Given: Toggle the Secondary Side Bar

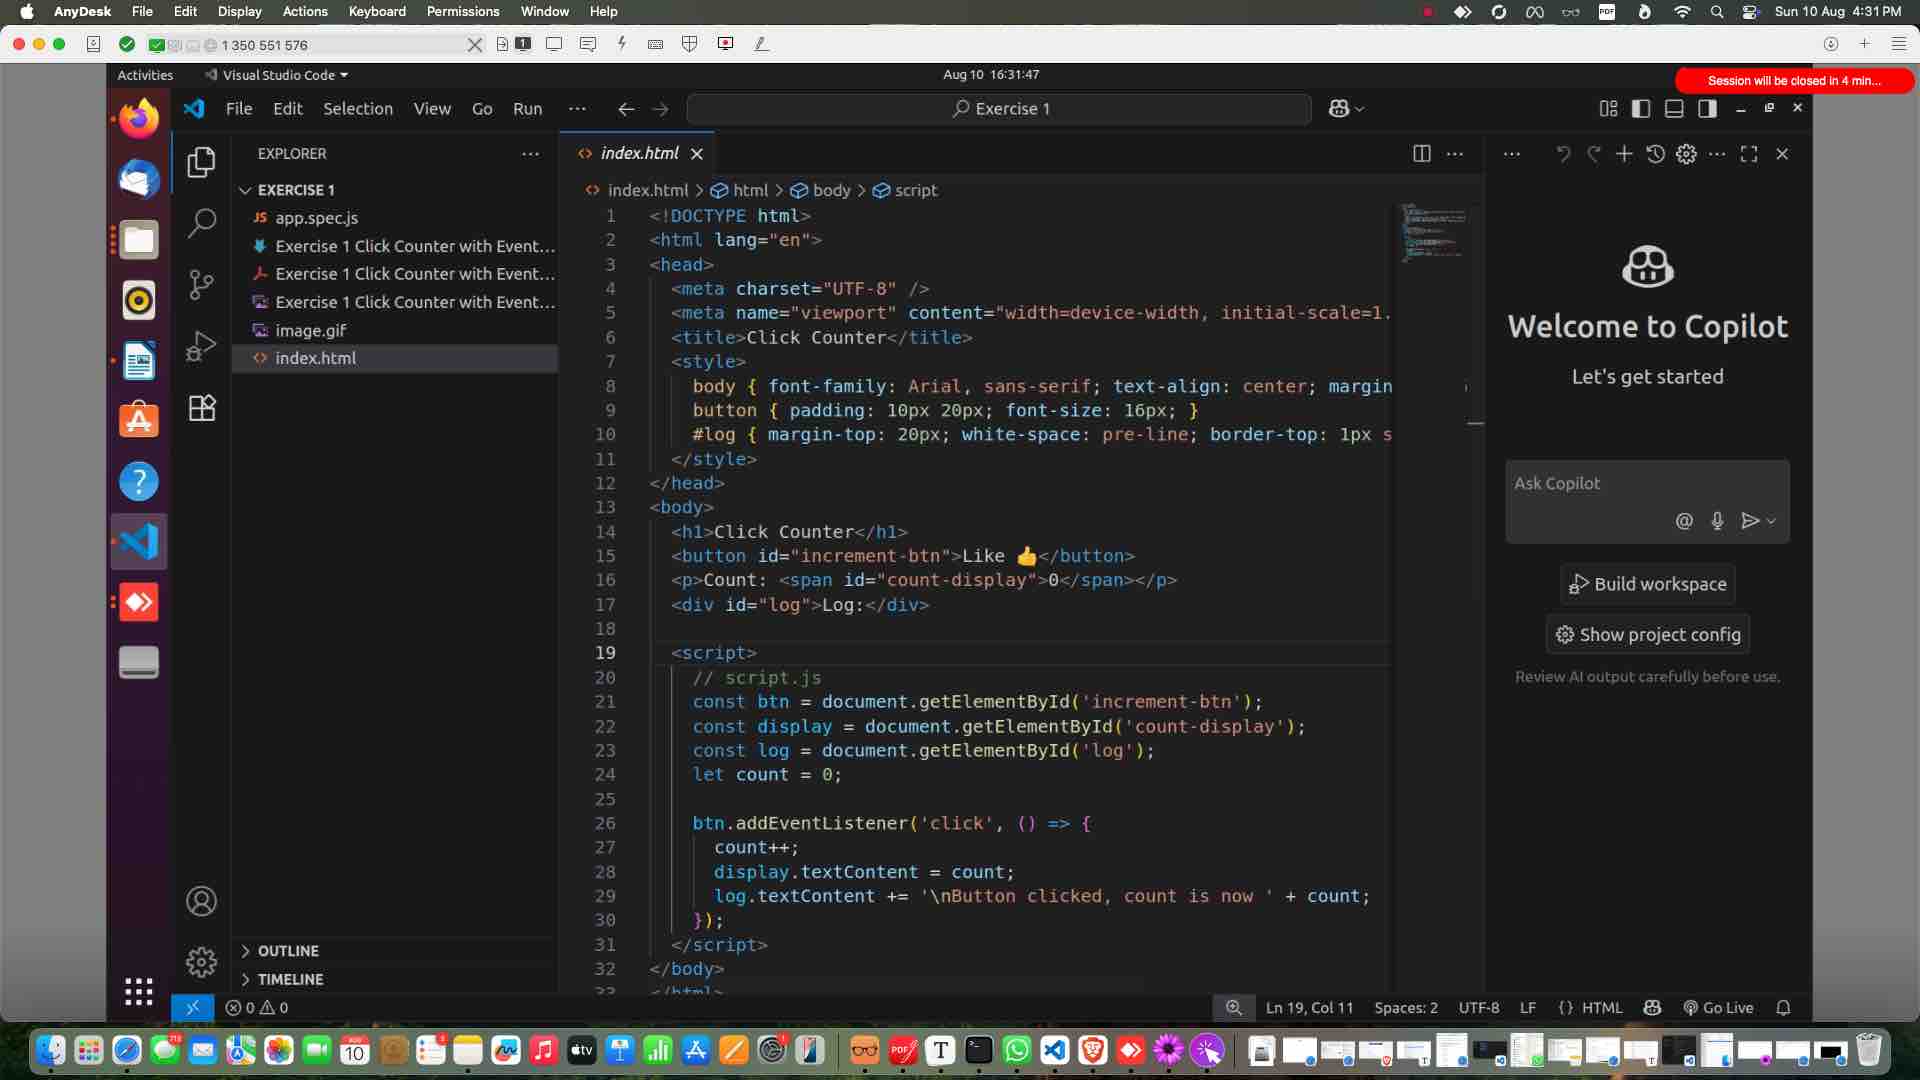Looking at the screenshot, I should tap(1708, 109).
